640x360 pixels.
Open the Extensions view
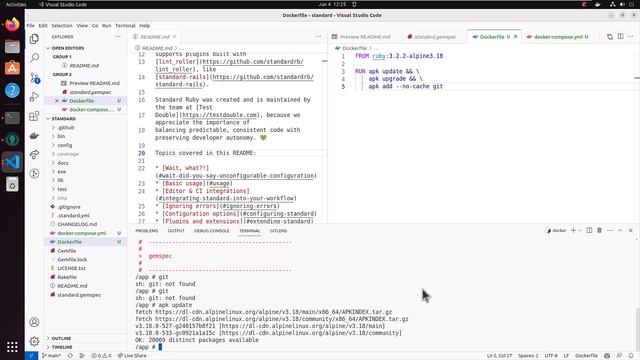(x=35, y=116)
